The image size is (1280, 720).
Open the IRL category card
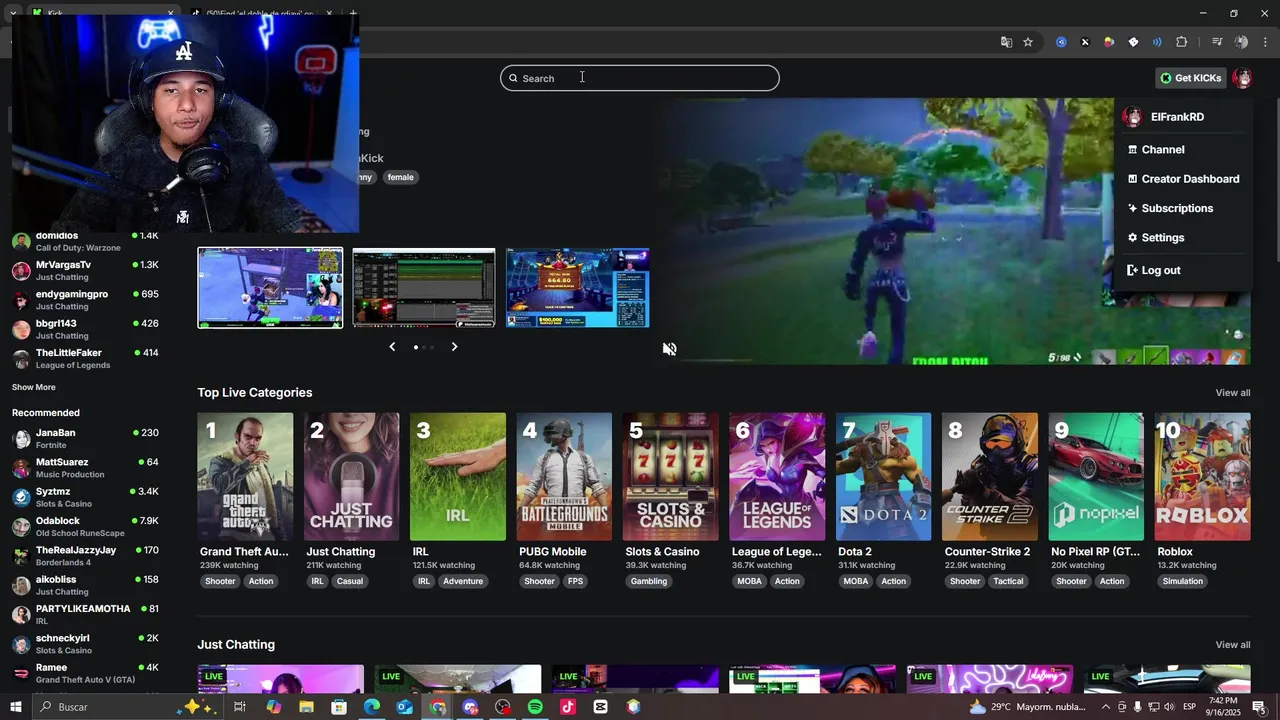(x=458, y=477)
